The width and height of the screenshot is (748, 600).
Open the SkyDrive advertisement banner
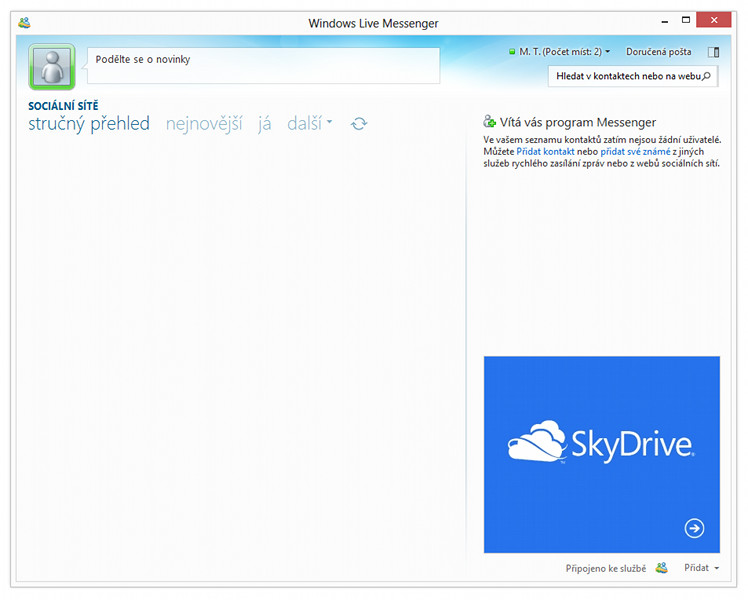click(x=602, y=455)
